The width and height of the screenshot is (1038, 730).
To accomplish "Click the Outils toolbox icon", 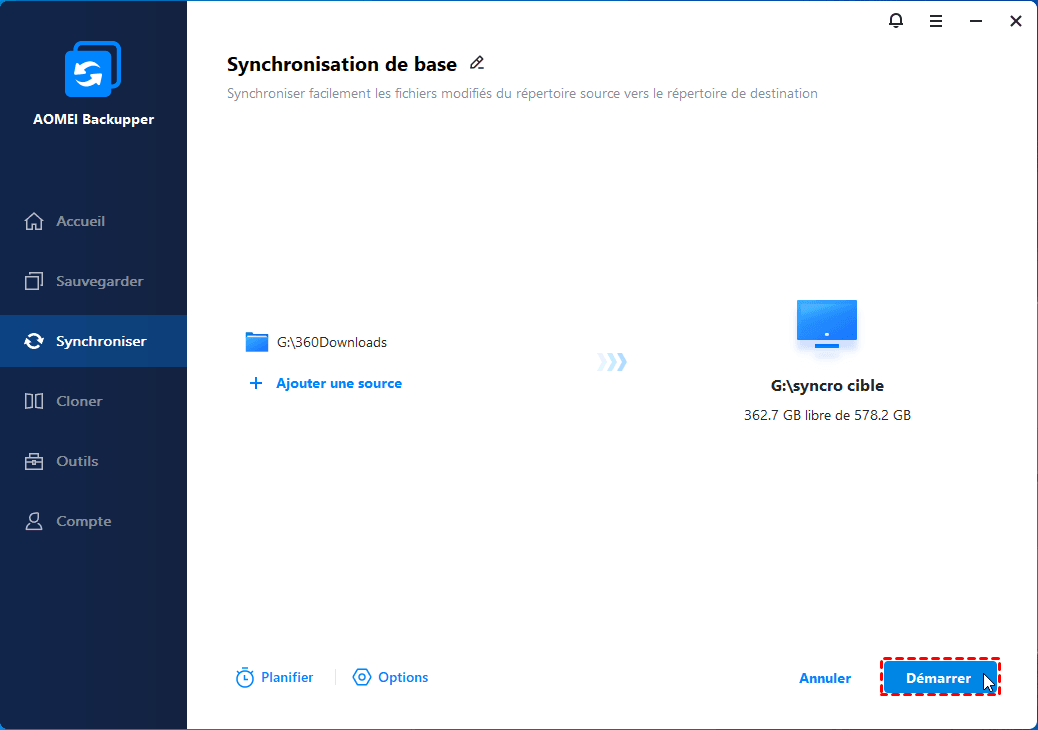I will click(34, 461).
